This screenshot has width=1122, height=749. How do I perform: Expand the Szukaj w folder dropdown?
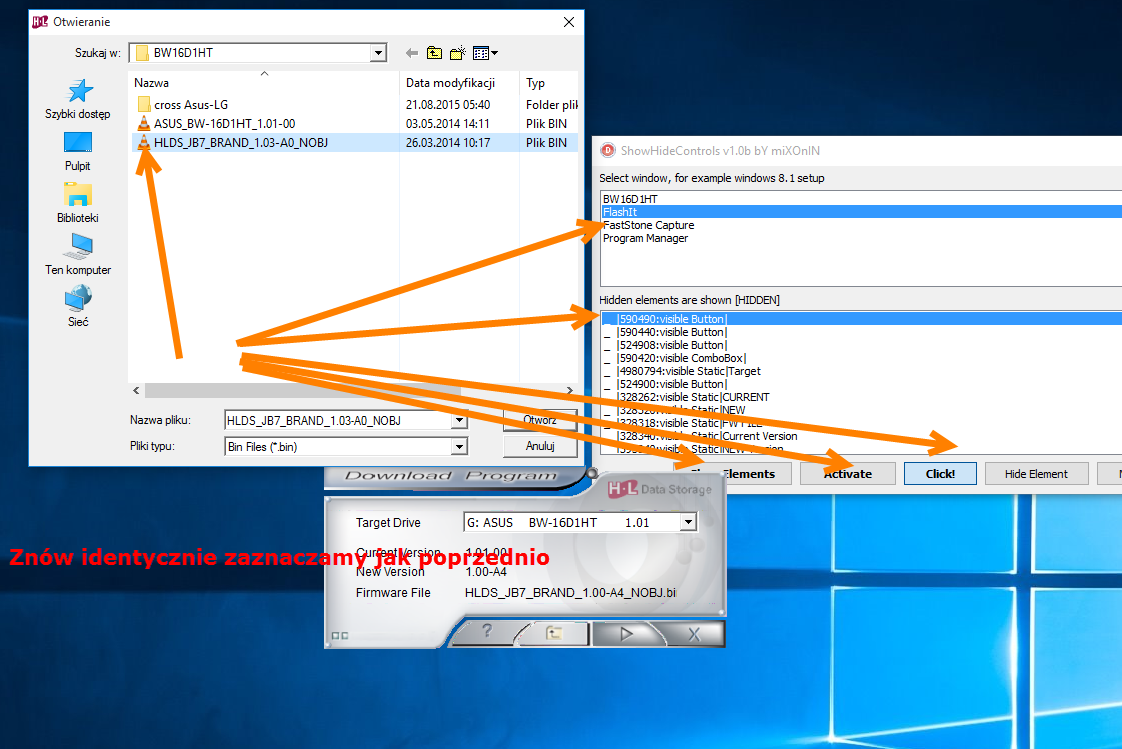[x=378, y=53]
